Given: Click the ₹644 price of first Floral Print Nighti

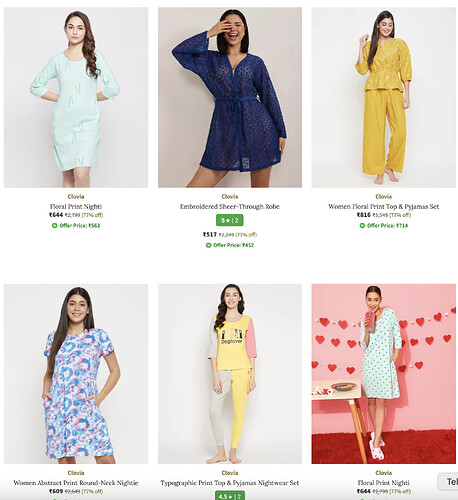Looking at the screenshot, I should 56,215.
